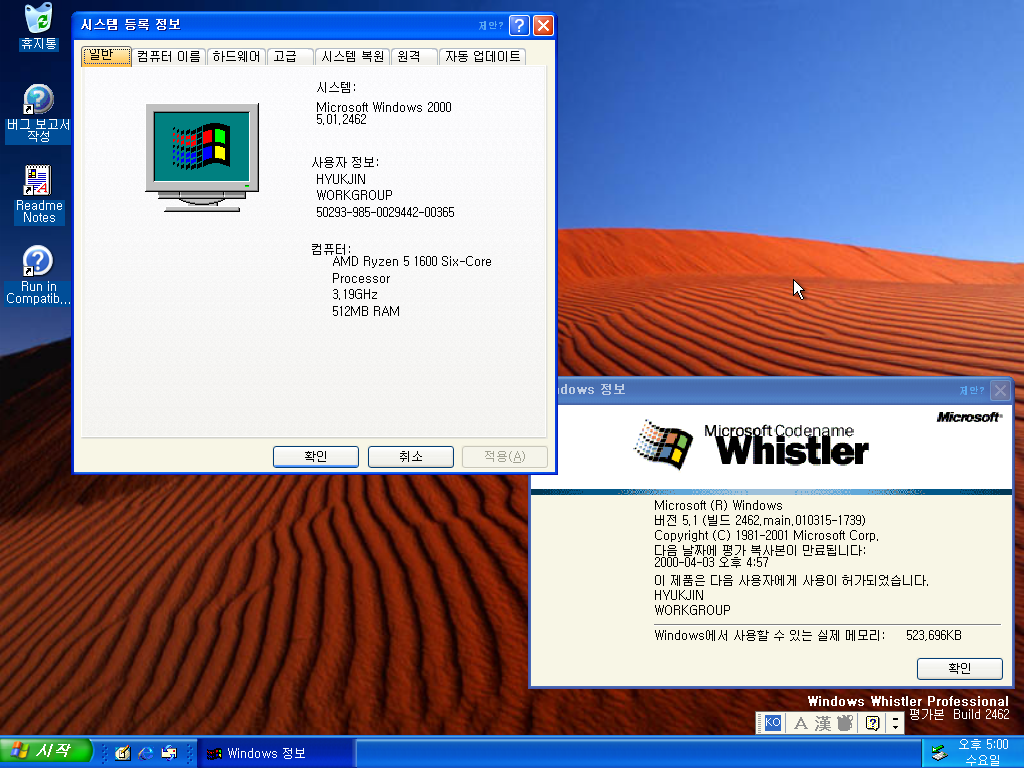This screenshot has height=768, width=1024.
Task: Click the system tray hardware removal icon
Action: [939, 753]
